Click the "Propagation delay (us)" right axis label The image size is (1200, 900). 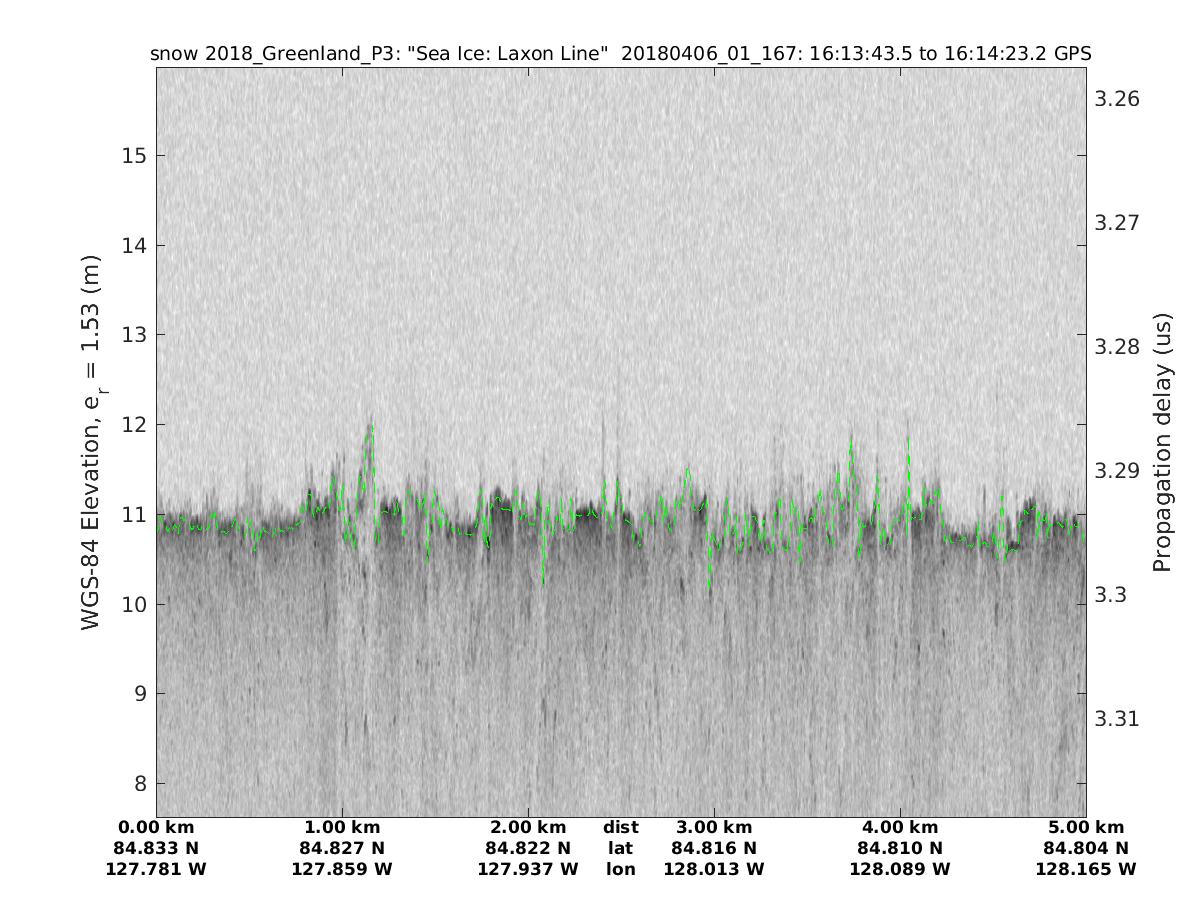(x=1161, y=442)
